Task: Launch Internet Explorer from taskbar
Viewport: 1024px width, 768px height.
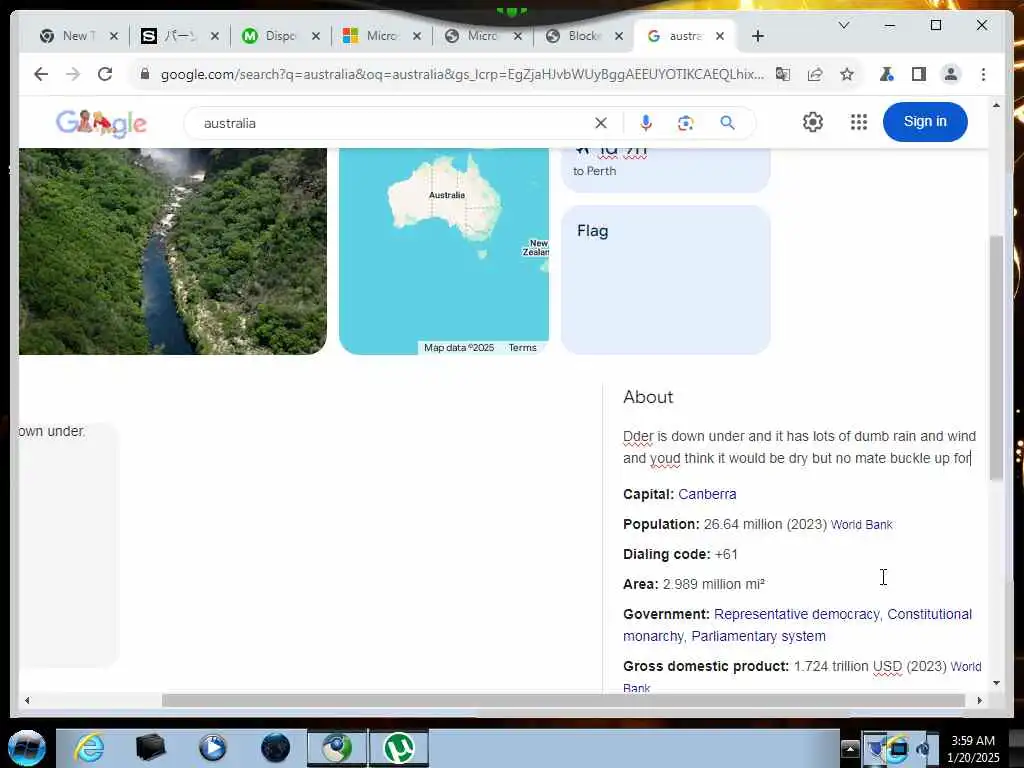Action: tap(88, 748)
